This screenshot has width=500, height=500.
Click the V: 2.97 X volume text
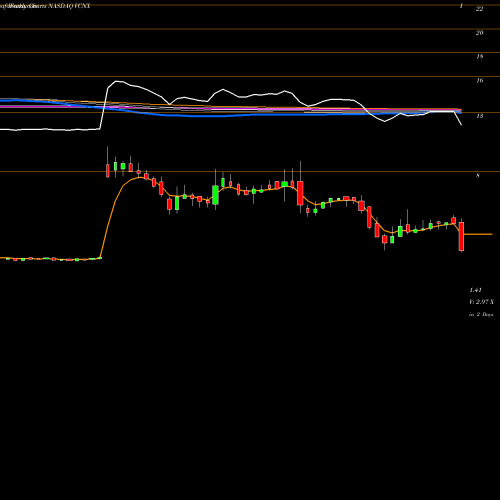[481, 302]
